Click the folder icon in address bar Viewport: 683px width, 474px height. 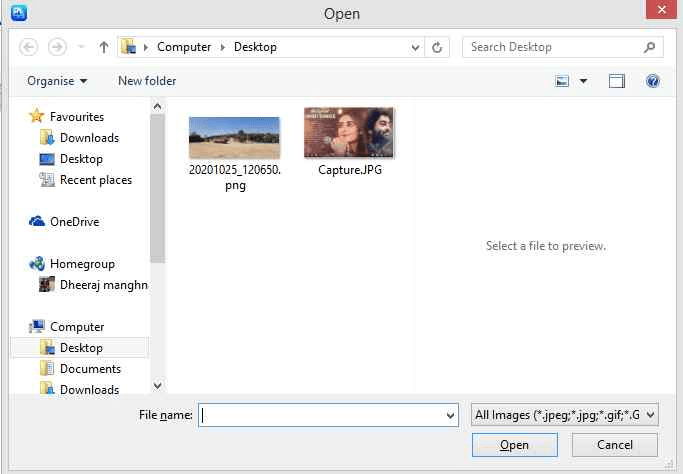tap(128, 46)
